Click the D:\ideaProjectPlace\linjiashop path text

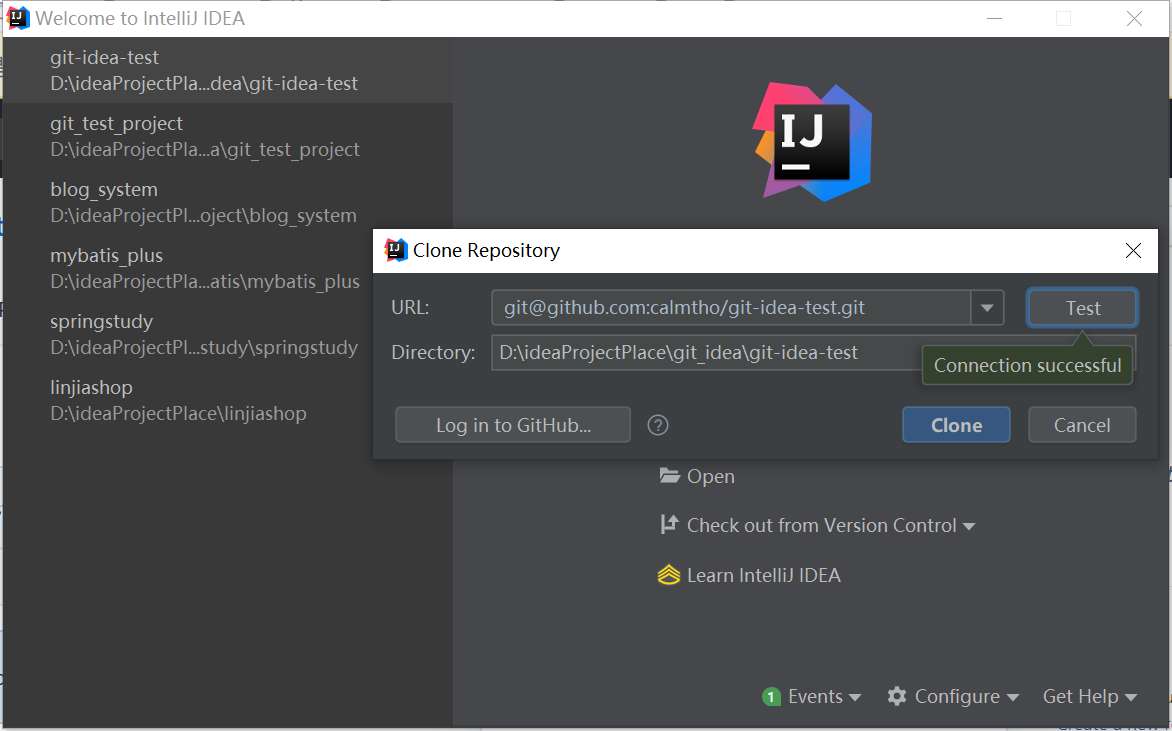178,413
